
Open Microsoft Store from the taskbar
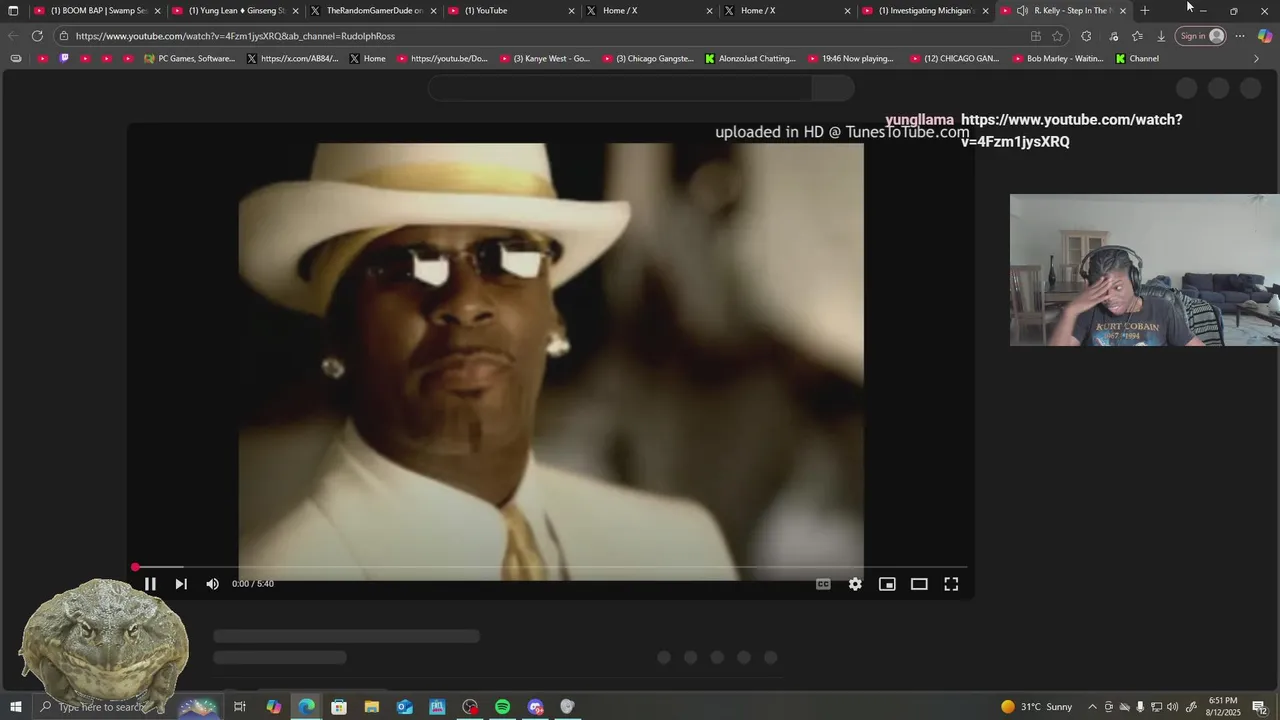pyautogui.click(x=339, y=707)
